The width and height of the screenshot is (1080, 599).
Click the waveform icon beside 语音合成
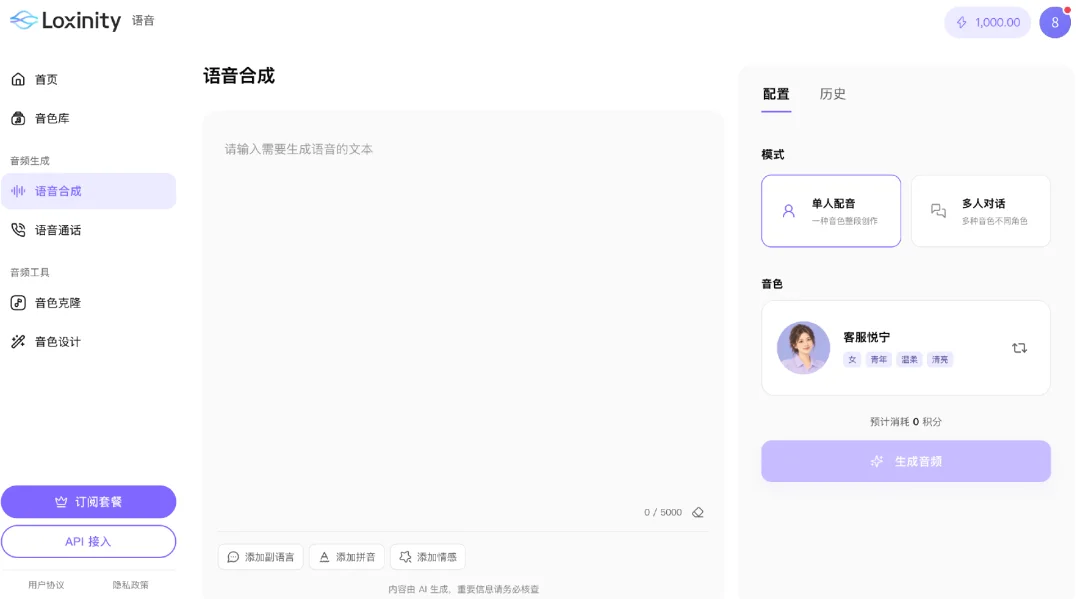tap(18, 191)
